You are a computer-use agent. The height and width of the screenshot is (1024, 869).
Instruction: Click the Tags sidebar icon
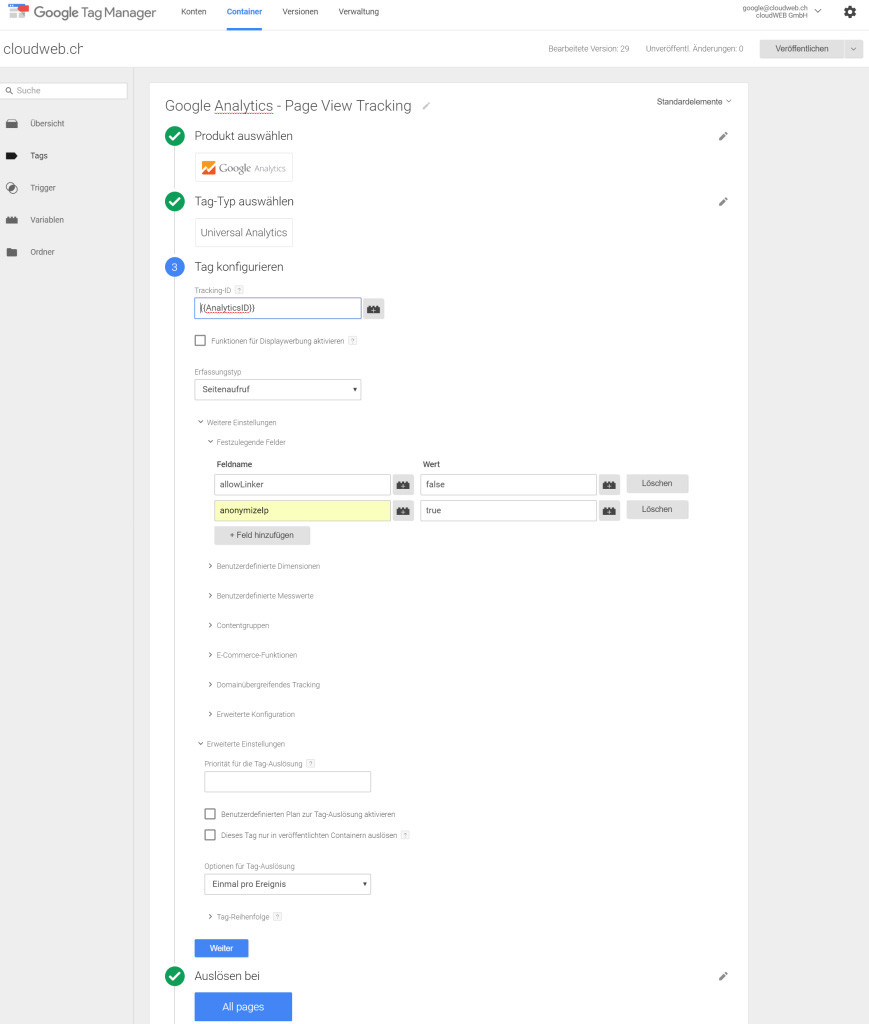[x=12, y=155]
